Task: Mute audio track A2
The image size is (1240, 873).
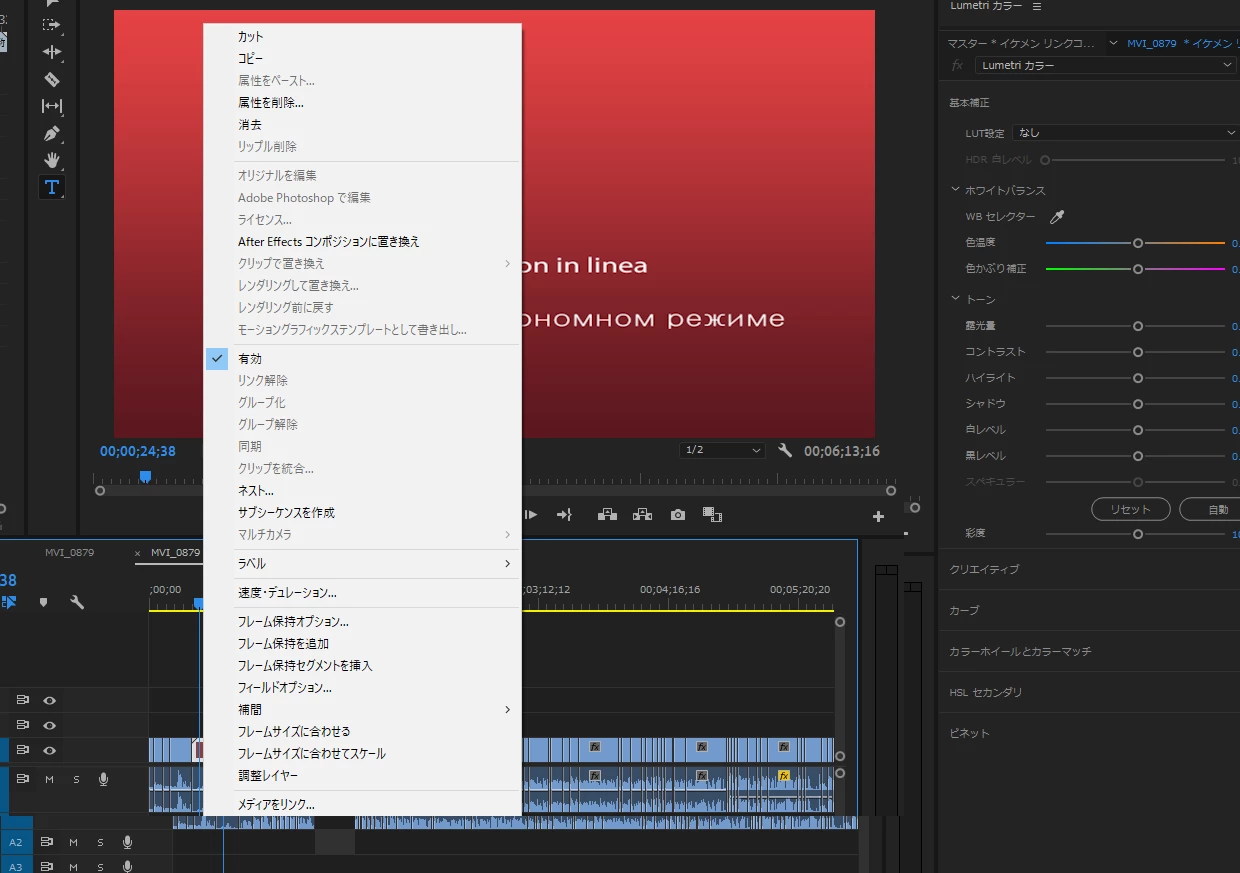Action: (x=73, y=842)
